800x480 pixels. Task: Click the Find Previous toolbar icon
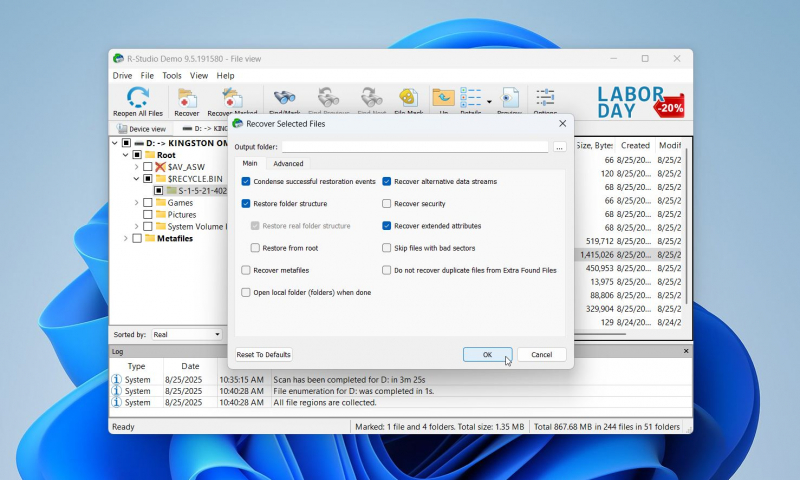point(329,97)
